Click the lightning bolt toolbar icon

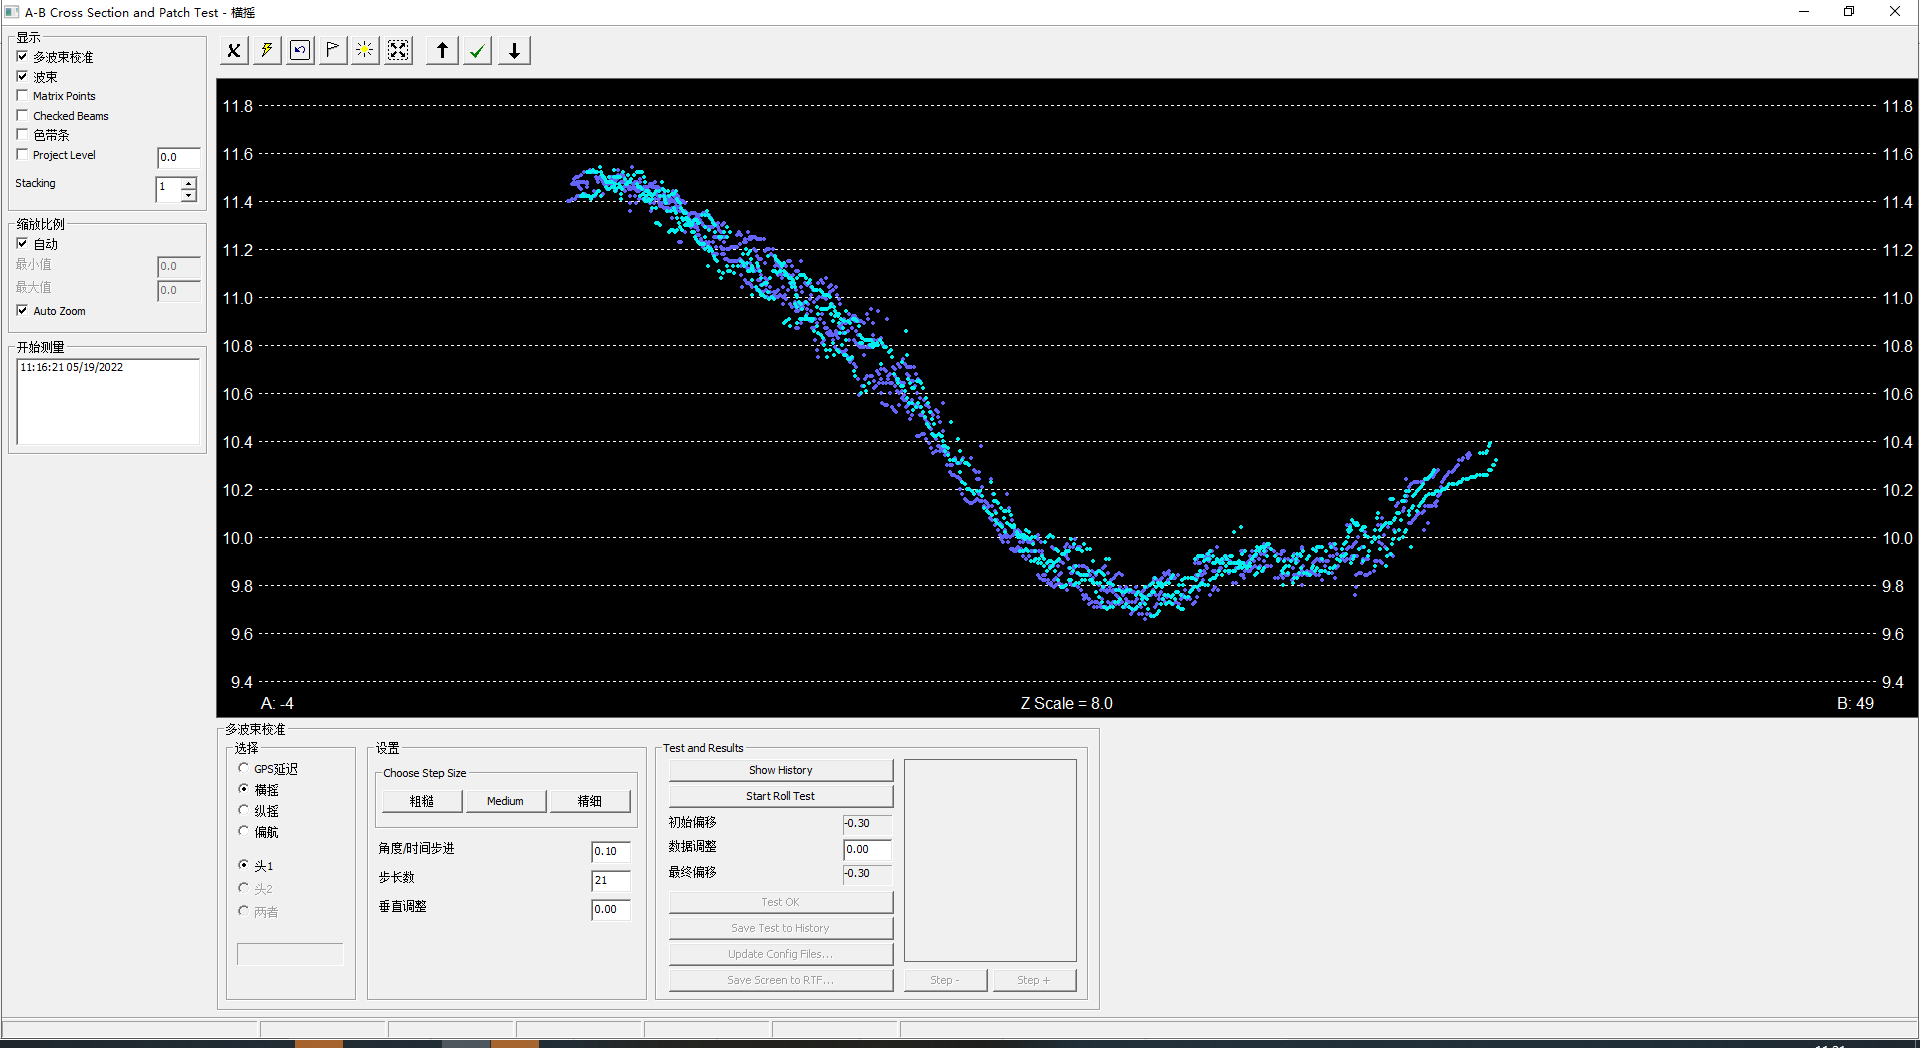(266, 51)
